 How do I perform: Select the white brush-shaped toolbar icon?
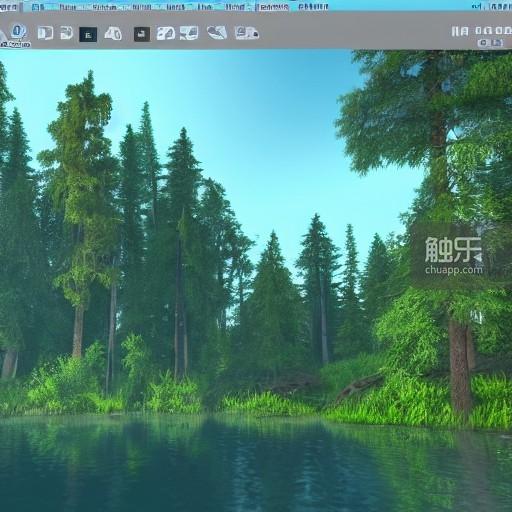(217, 32)
